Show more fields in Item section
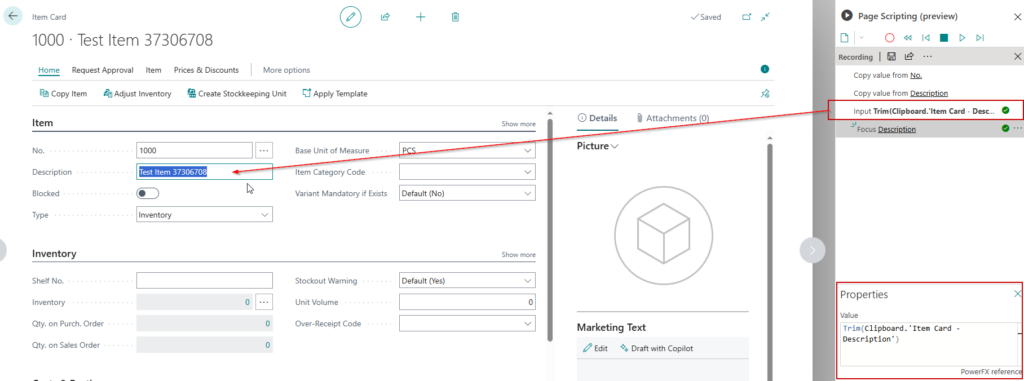Viewport: 1024px width, 381px height. pyautogui.click(x=519, y=124)
